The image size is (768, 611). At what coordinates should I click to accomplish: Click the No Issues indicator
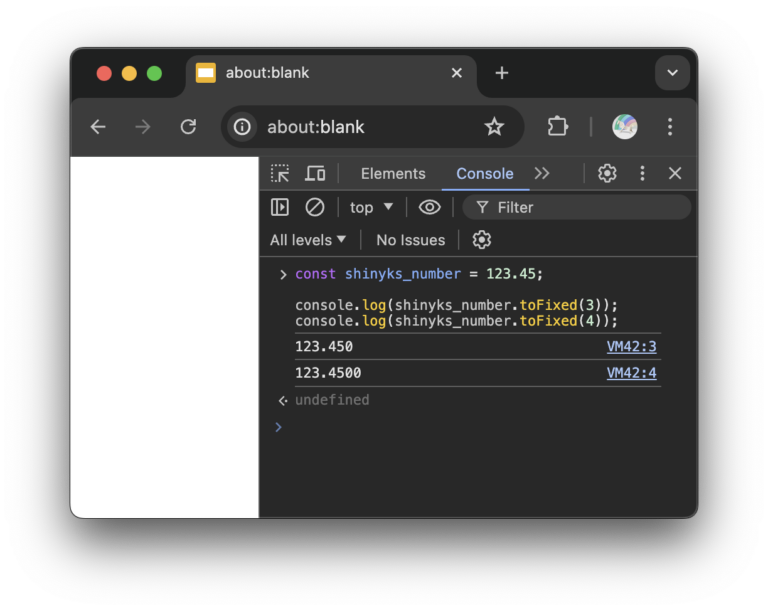(410, 240)
